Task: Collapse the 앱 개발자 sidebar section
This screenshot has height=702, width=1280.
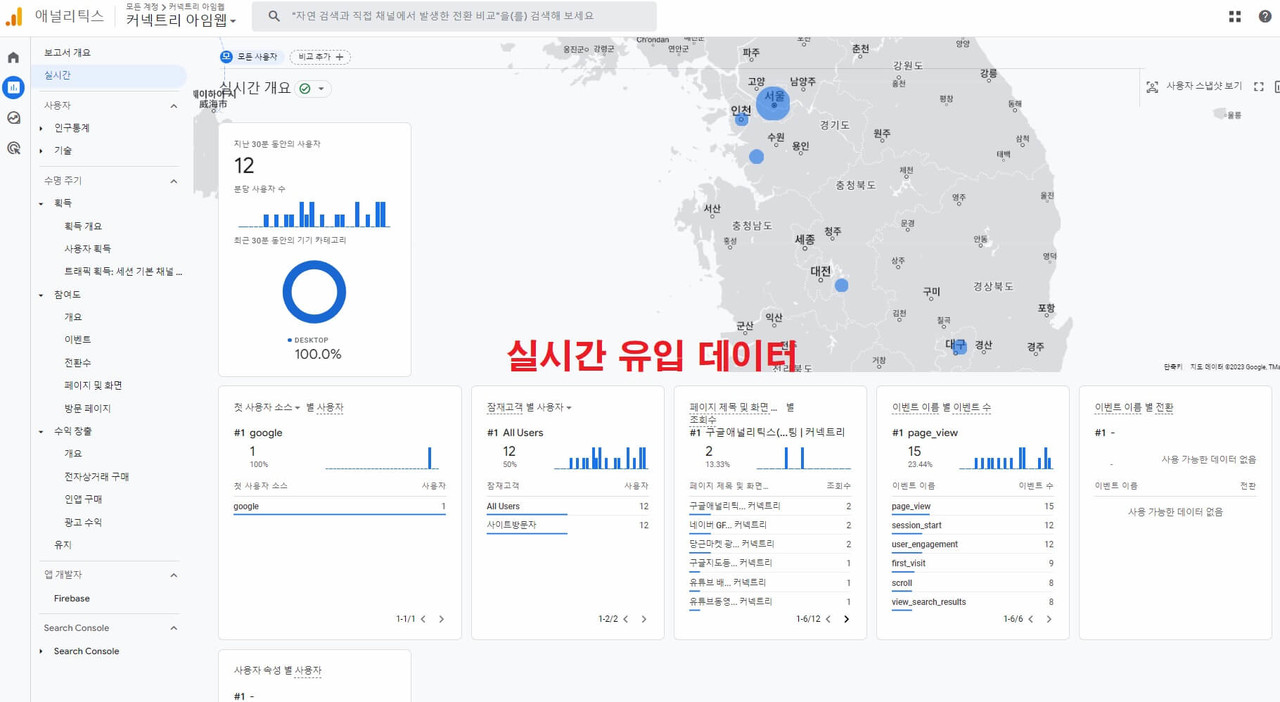Action: 173,575
